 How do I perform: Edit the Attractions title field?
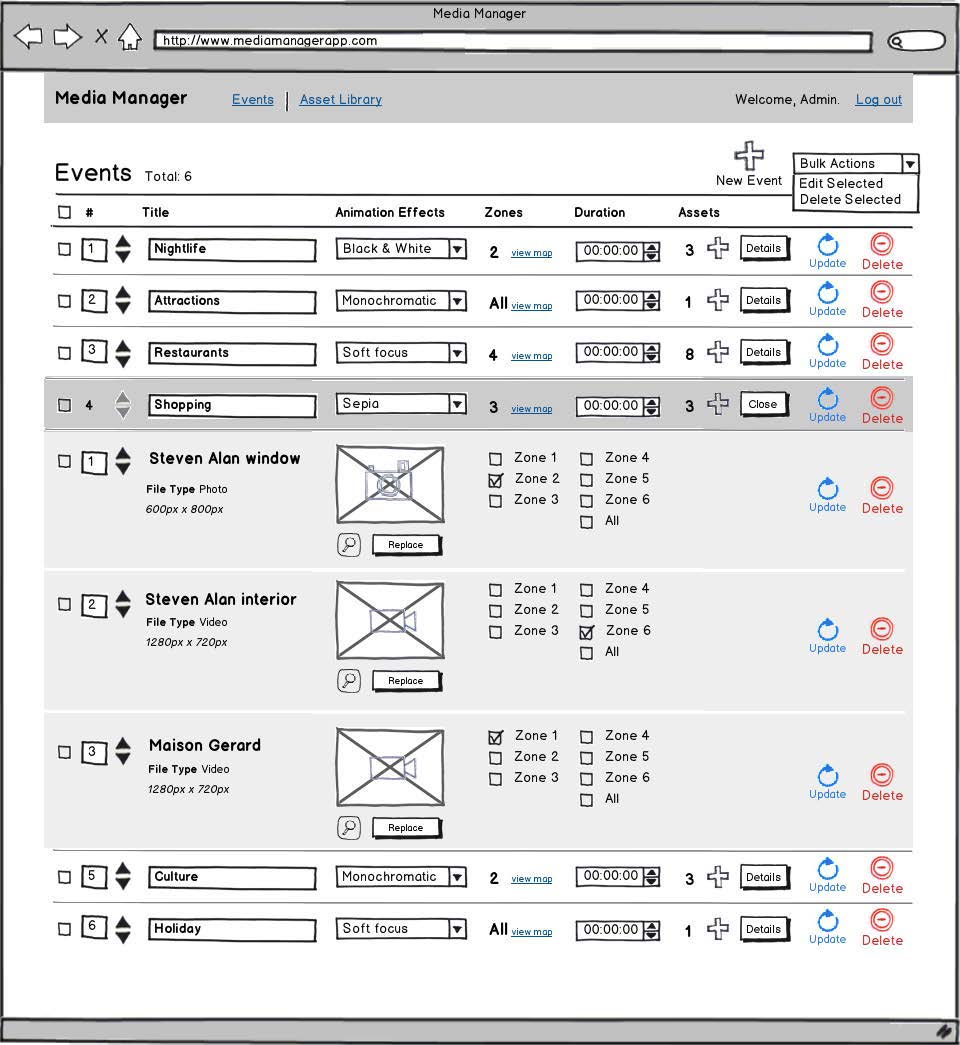pos(232,301)
